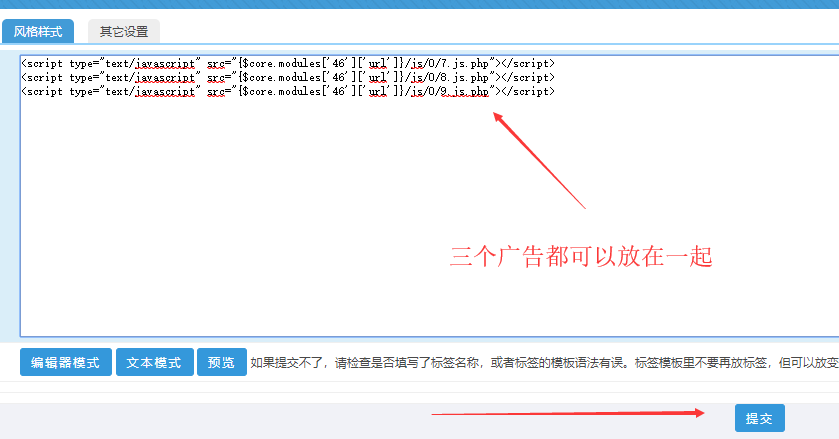The image size is (839, 439).
Task: Switch to 文本模式
Action: 154,362
